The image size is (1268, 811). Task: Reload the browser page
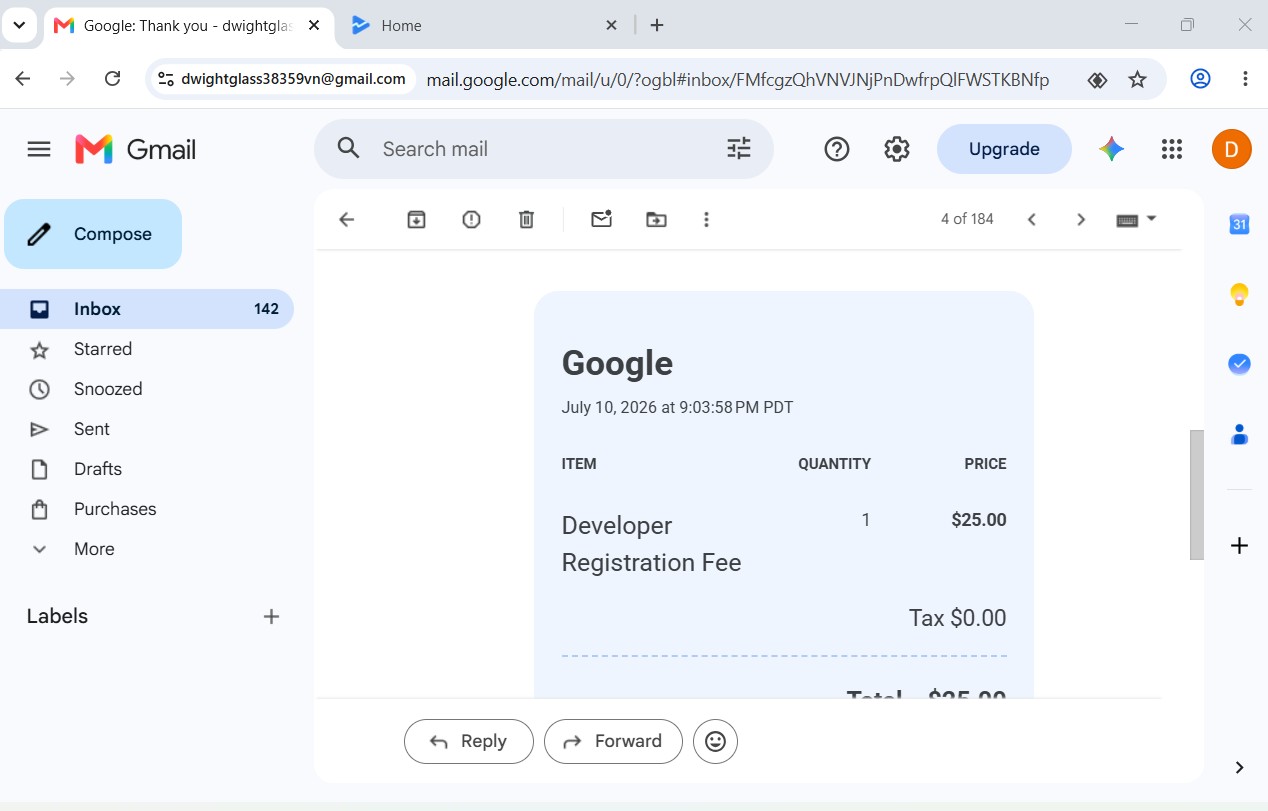tap(113, 79)
